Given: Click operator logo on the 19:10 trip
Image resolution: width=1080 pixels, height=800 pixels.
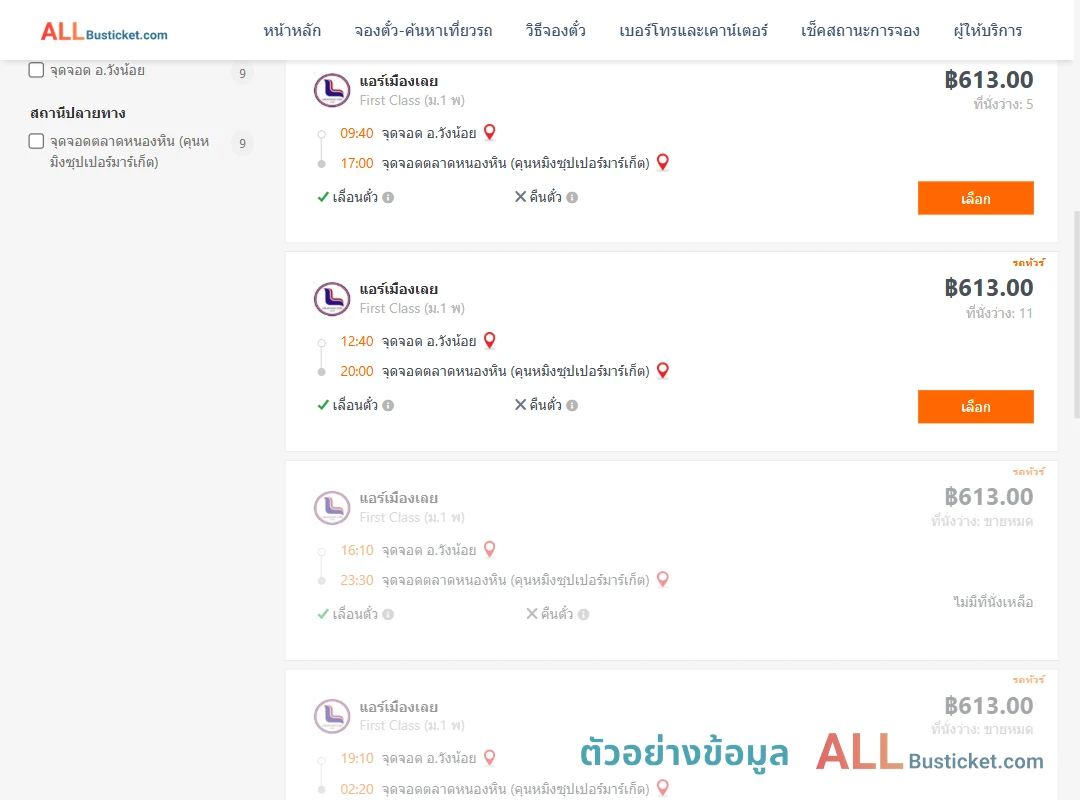Looking at the screenshot, I should click(332, 715).
